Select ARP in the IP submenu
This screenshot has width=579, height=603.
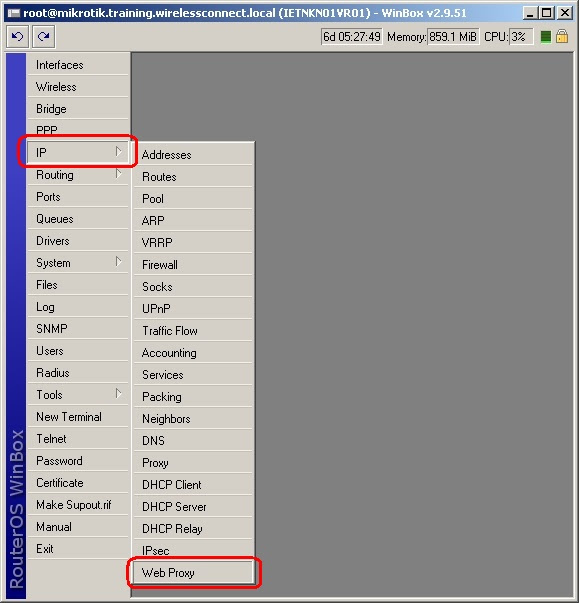(193, 221)
